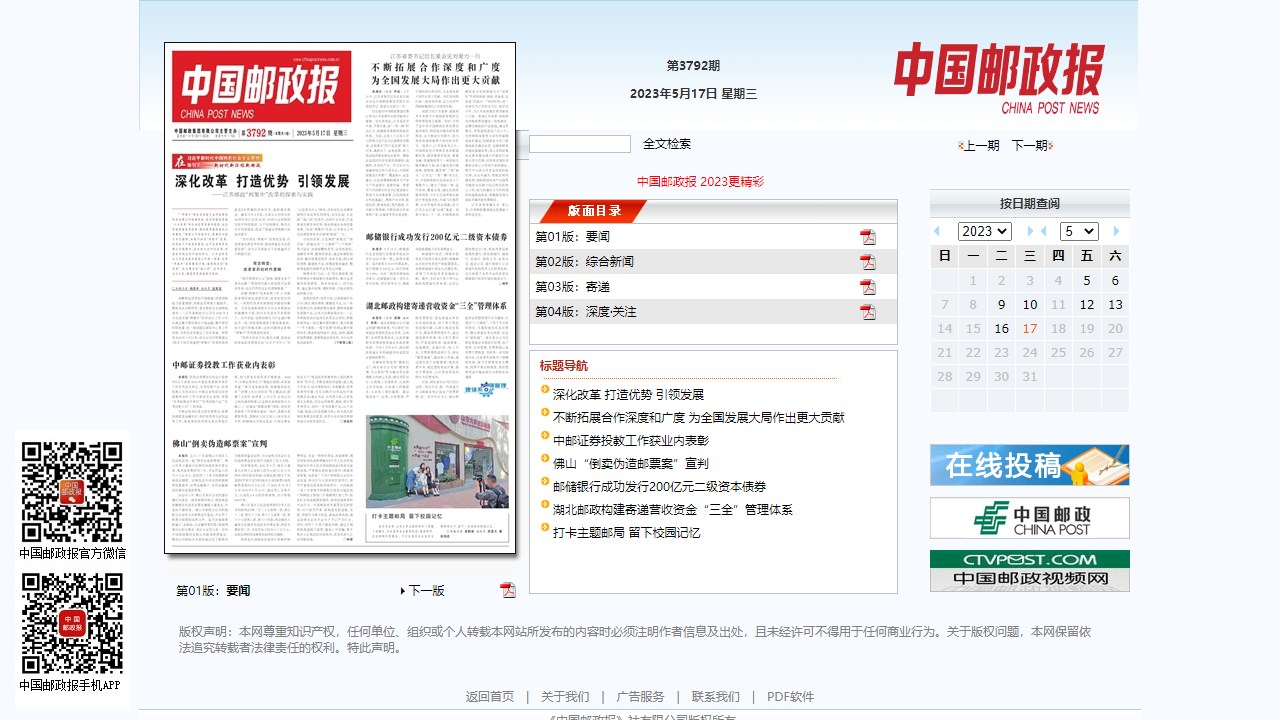The height and width of the screenshot is (720, 1280).
Task: Click the 中国邮政 CHINA POST banner
Action: (x=1029, y=518)
